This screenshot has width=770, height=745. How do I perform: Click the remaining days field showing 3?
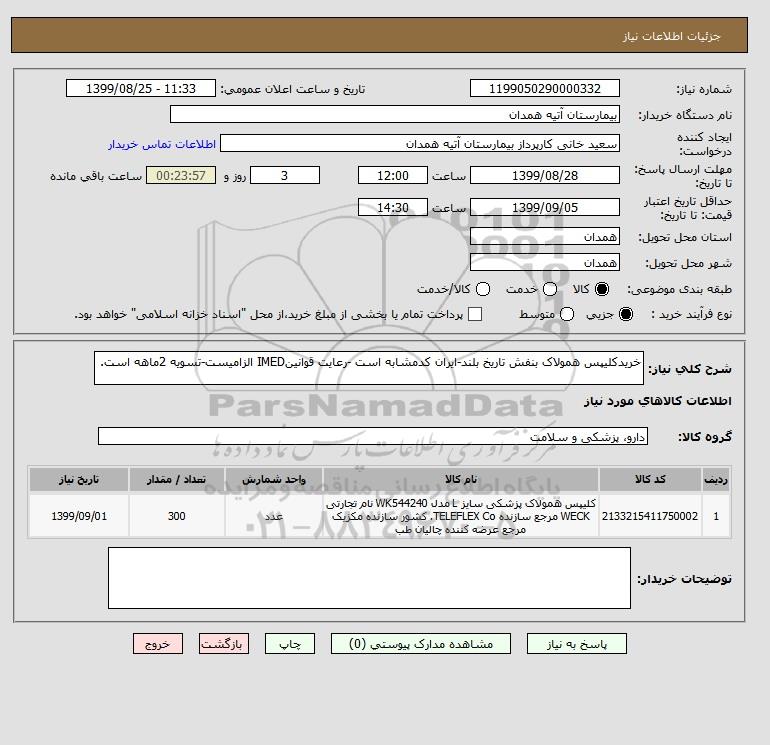[x=285, y=175]
